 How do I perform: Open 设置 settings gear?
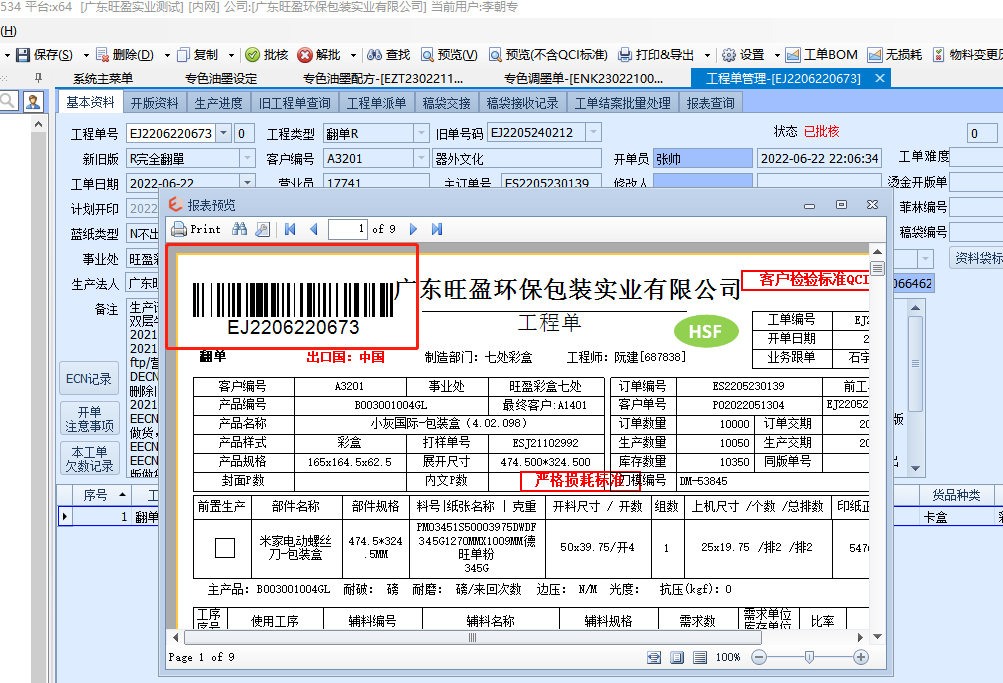point(743,55)
